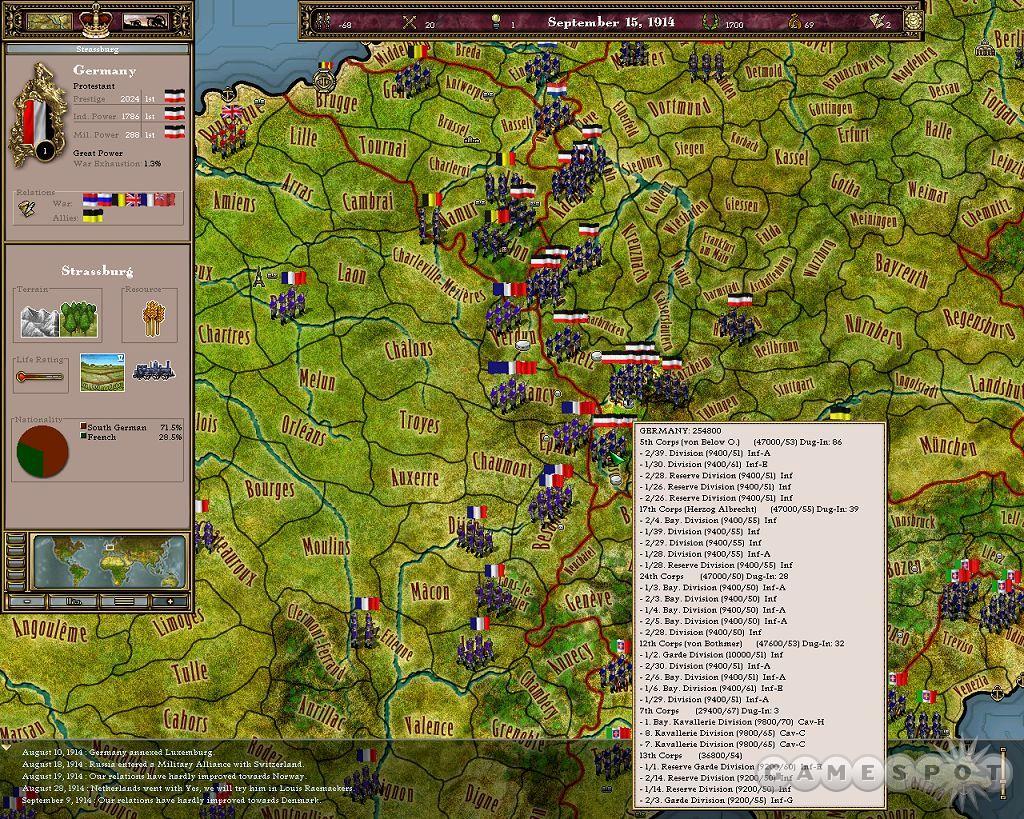Click the laurel wreath icon in top bar
The height and width of the screenshot is (819, 1024).
pos(710,22)
